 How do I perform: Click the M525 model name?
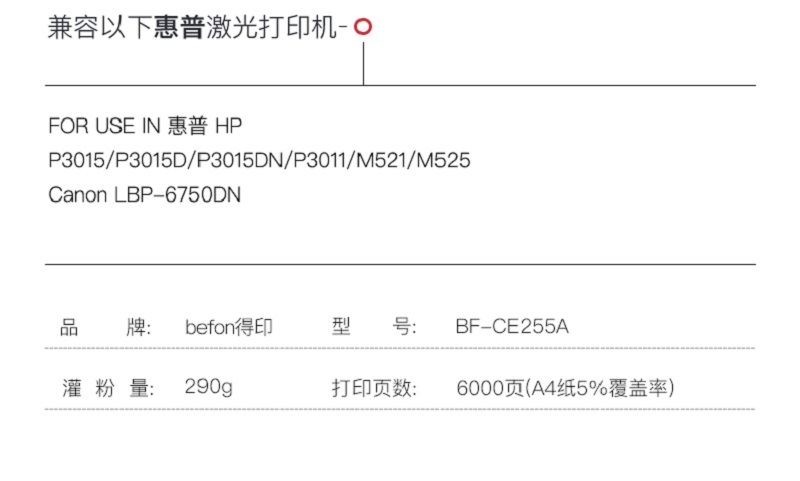point(443,161)
